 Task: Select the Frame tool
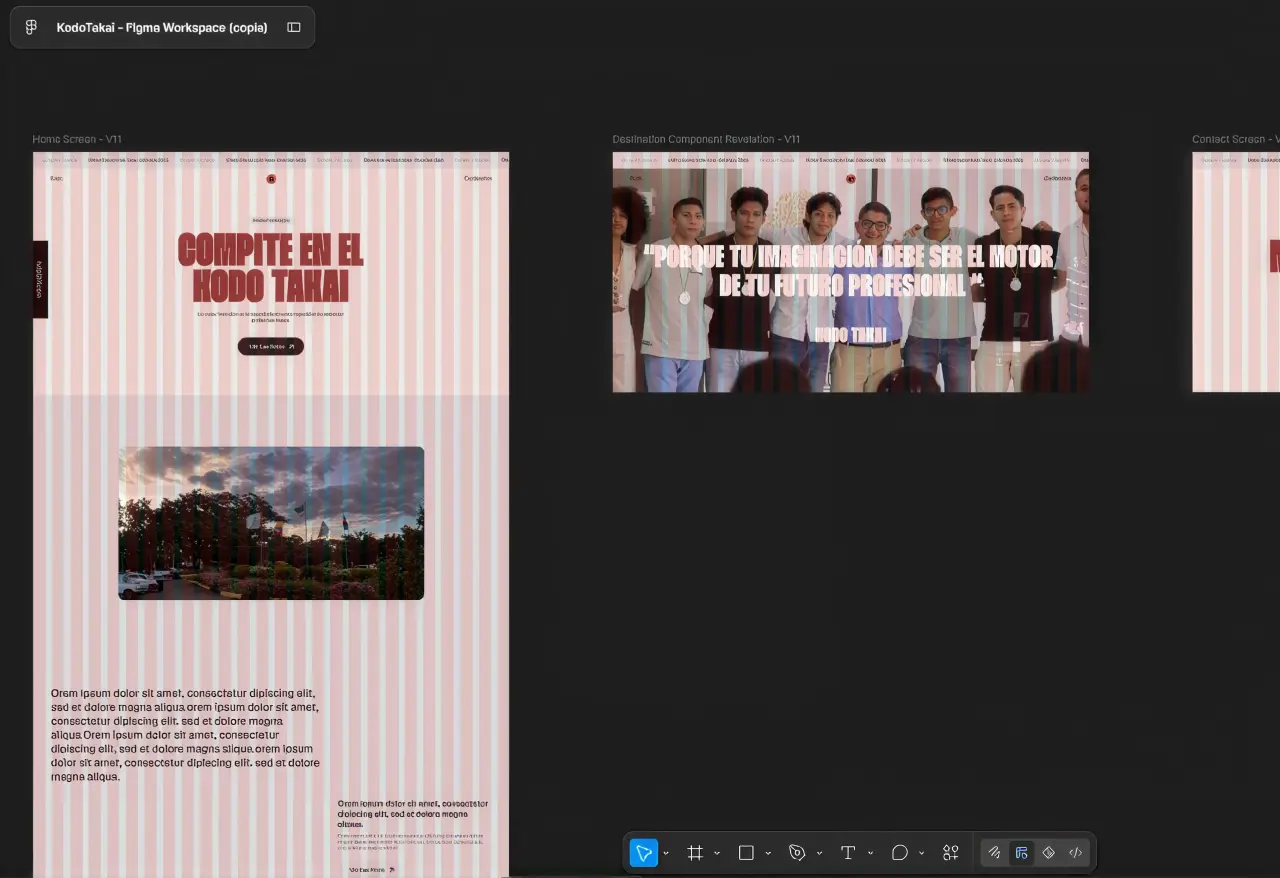(695, 853)
